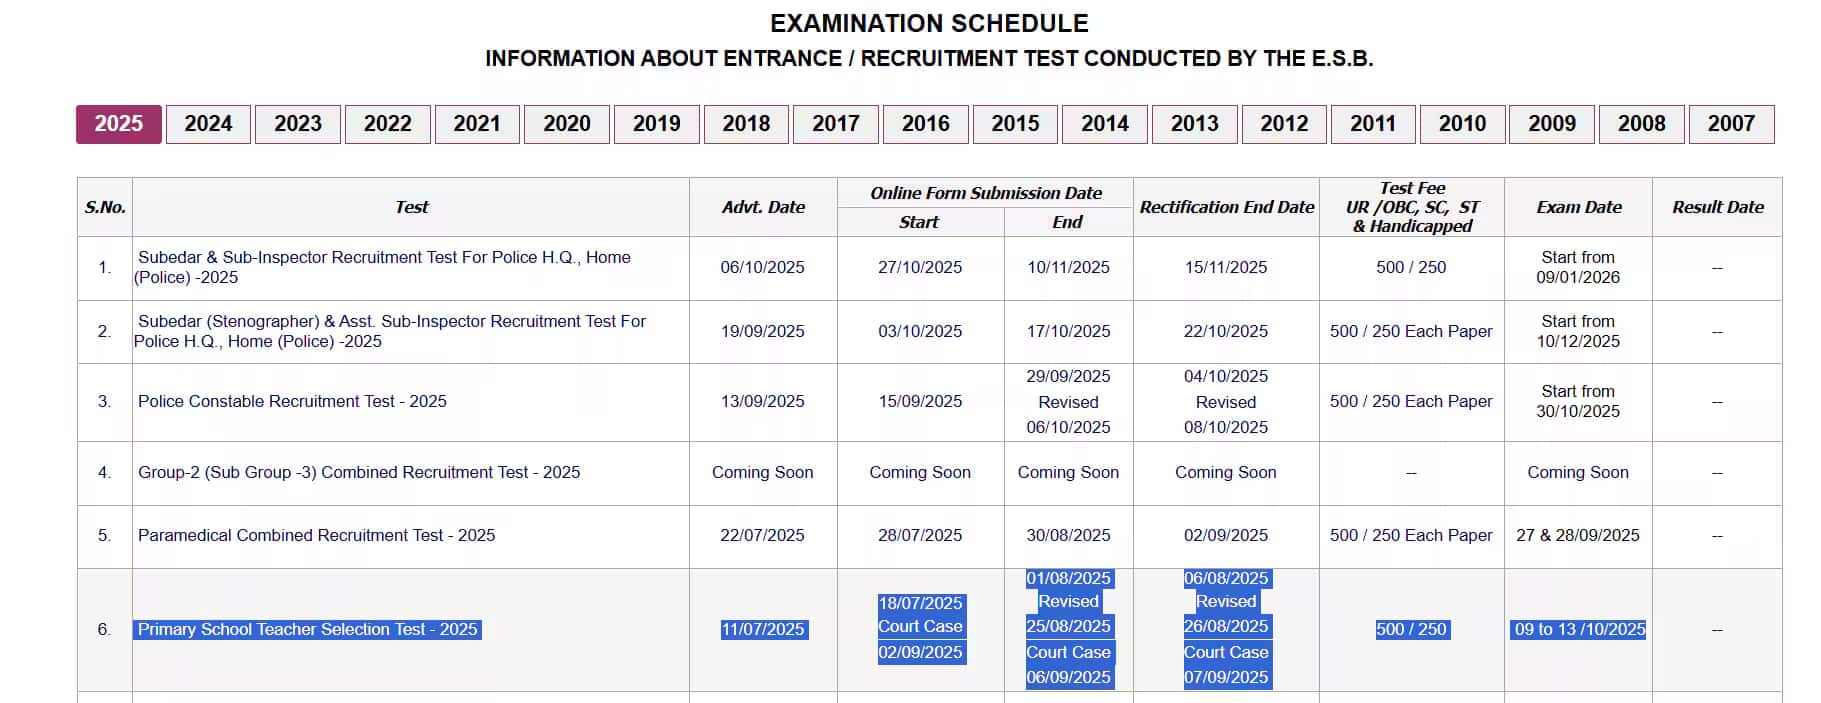The width and height of the screenshot is (1821, 703).
Task: Switch to the 2014 tab
Action: tap(1104, 124)
